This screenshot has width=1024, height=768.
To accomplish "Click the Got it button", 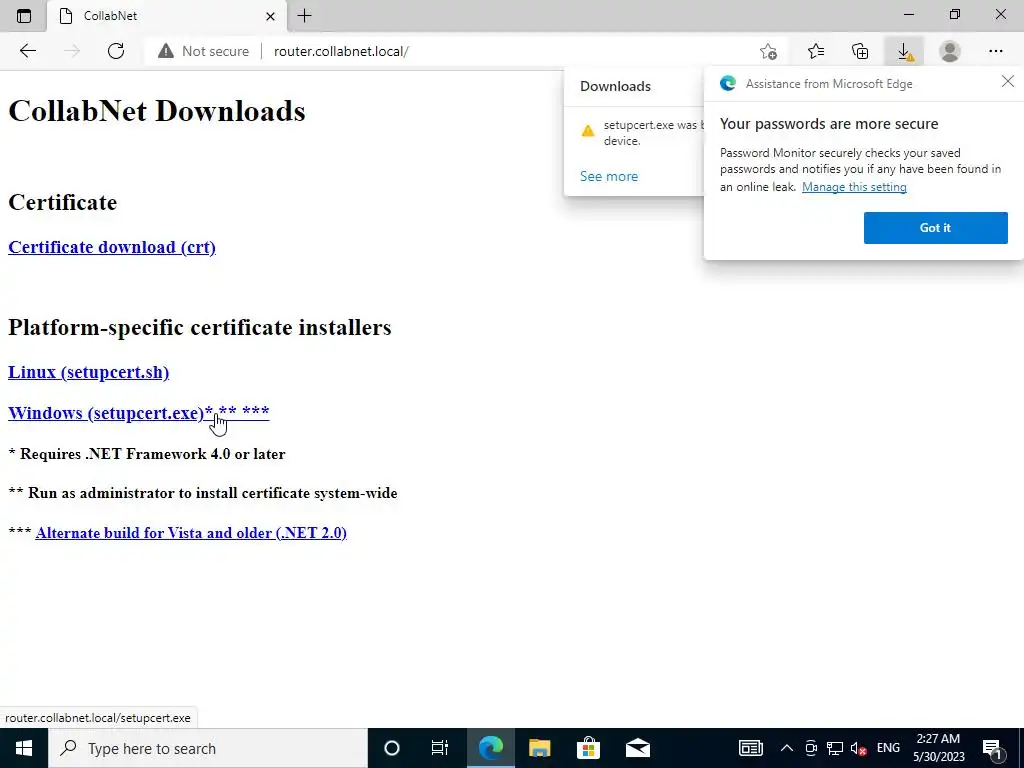I will pyautogui.click(x=935, y=228).
